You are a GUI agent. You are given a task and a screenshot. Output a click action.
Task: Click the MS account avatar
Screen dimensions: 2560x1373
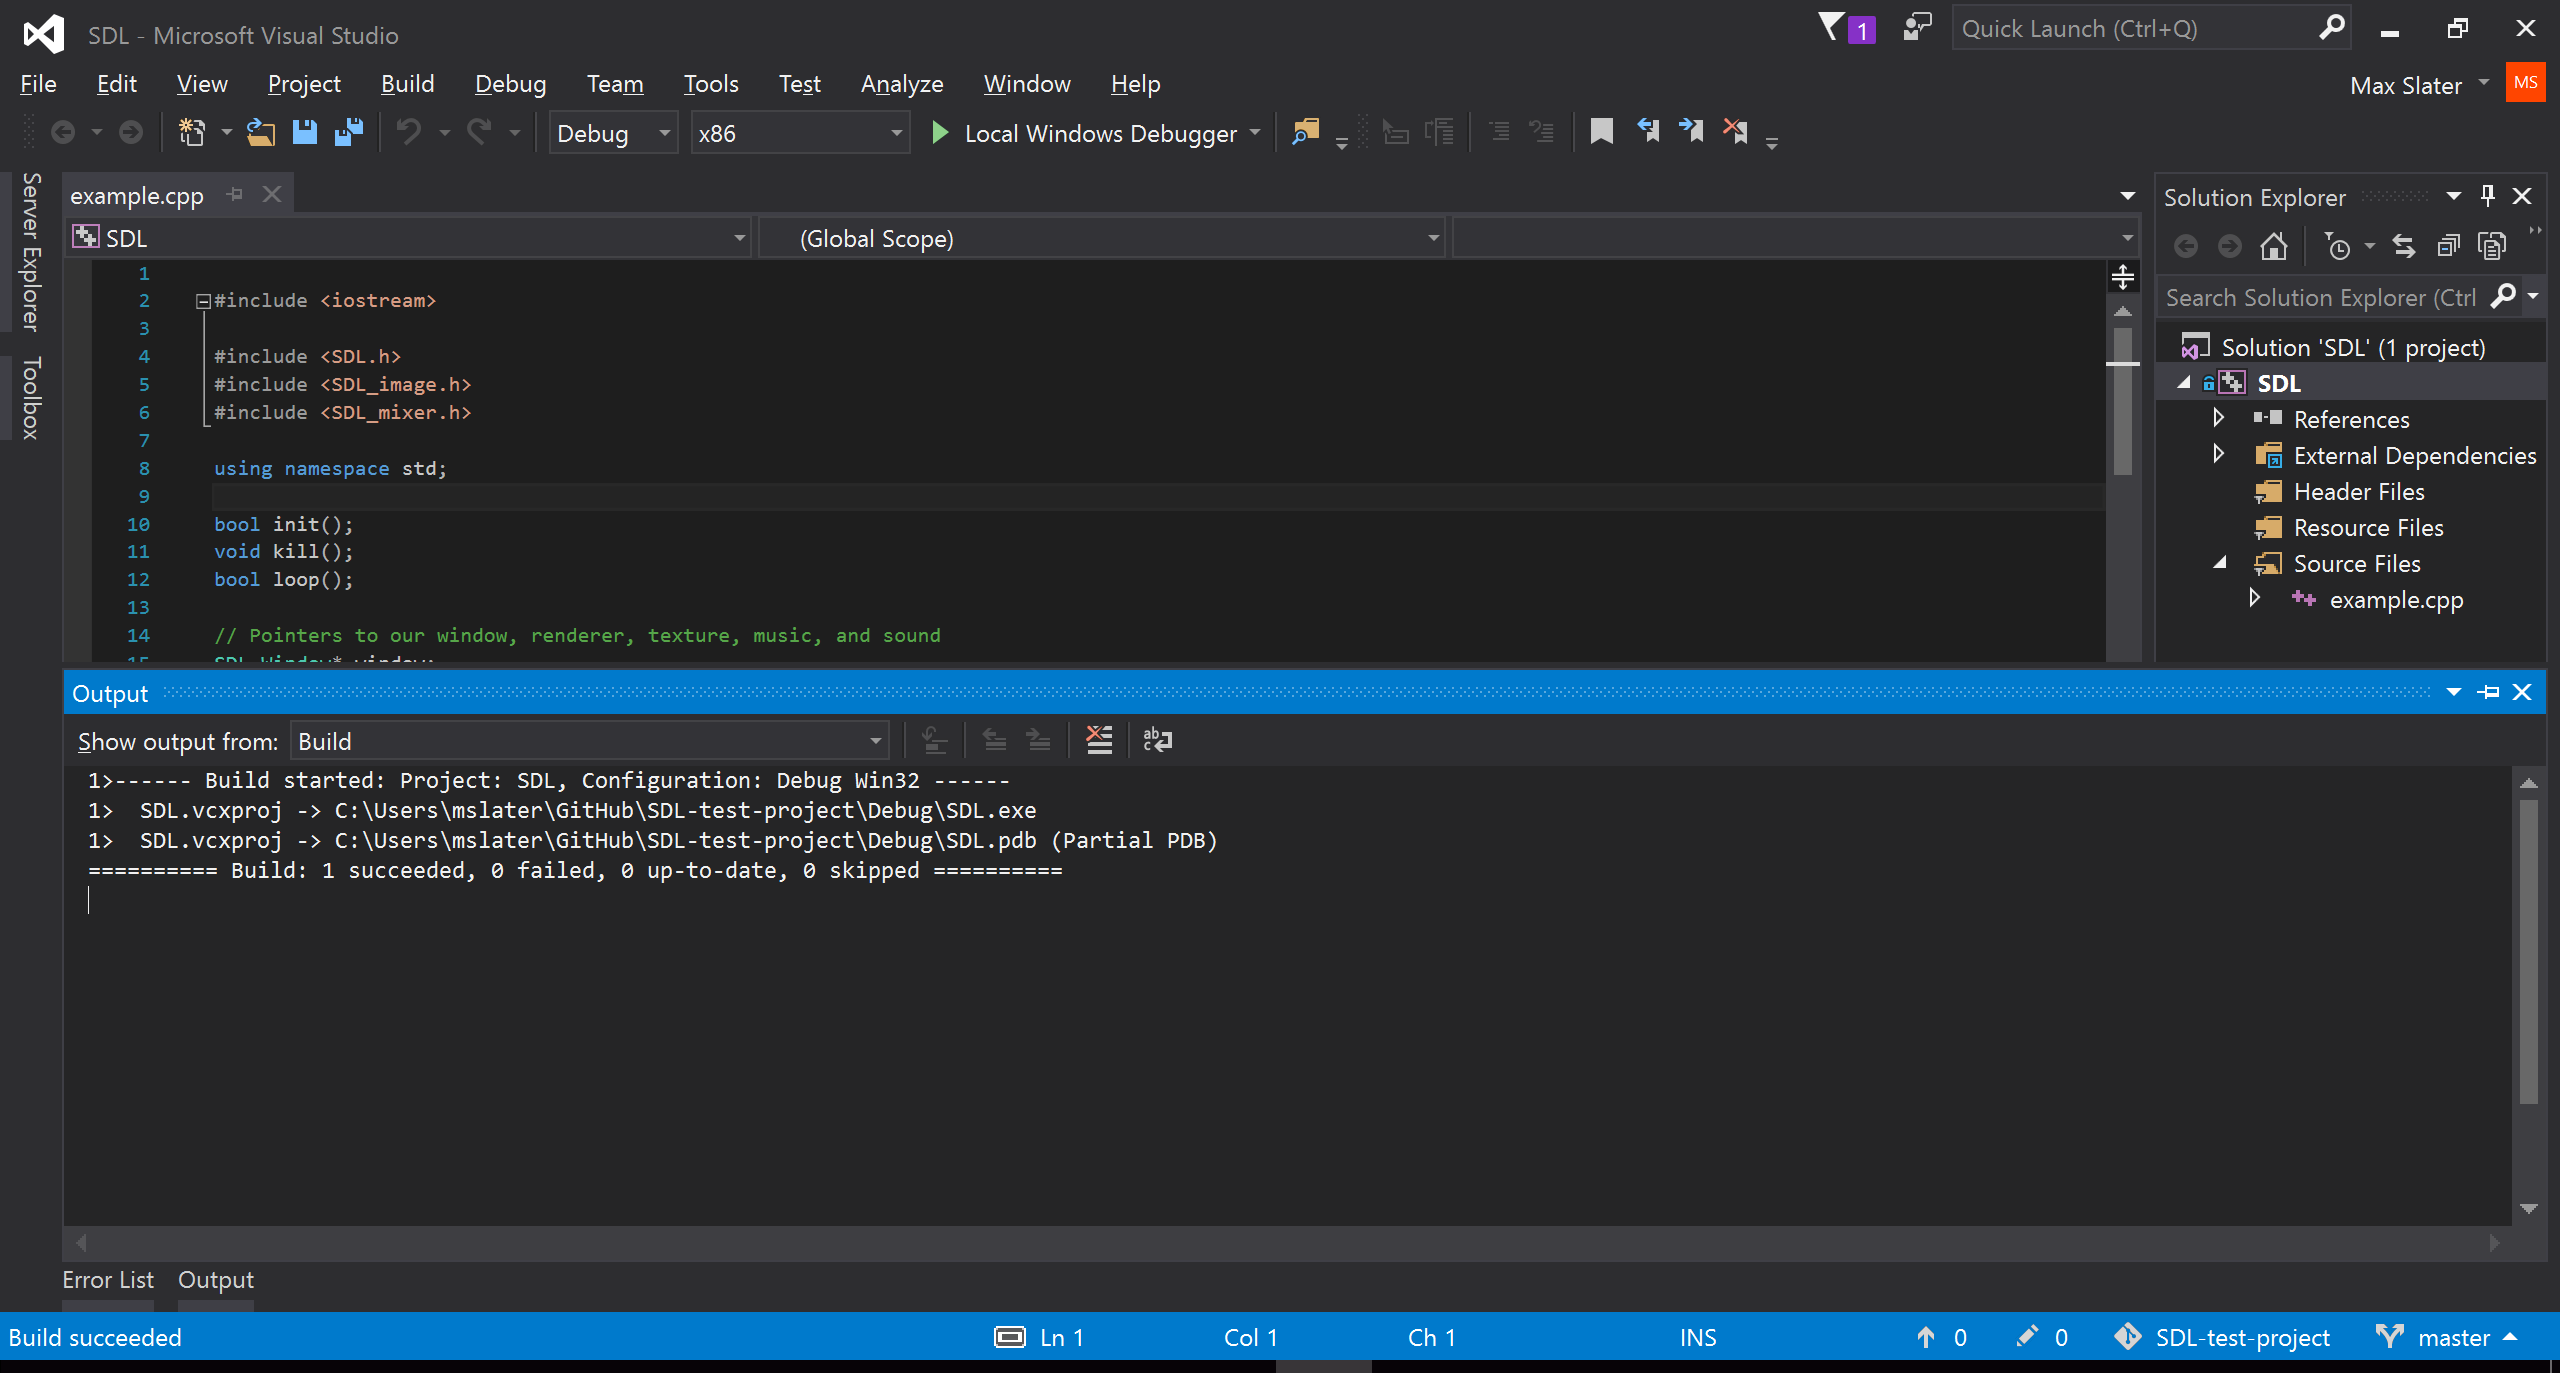tap(2525, 83)
